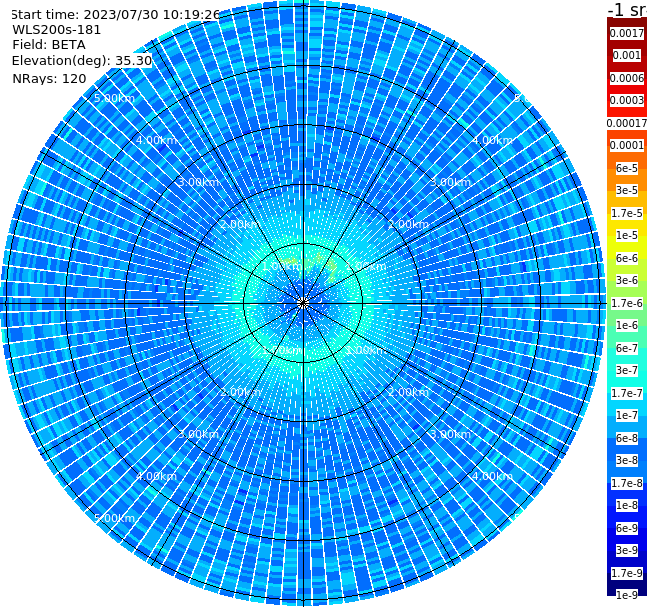Click the 0.0017 color scale label
The image size is (647, 607).
coord(627,33)
